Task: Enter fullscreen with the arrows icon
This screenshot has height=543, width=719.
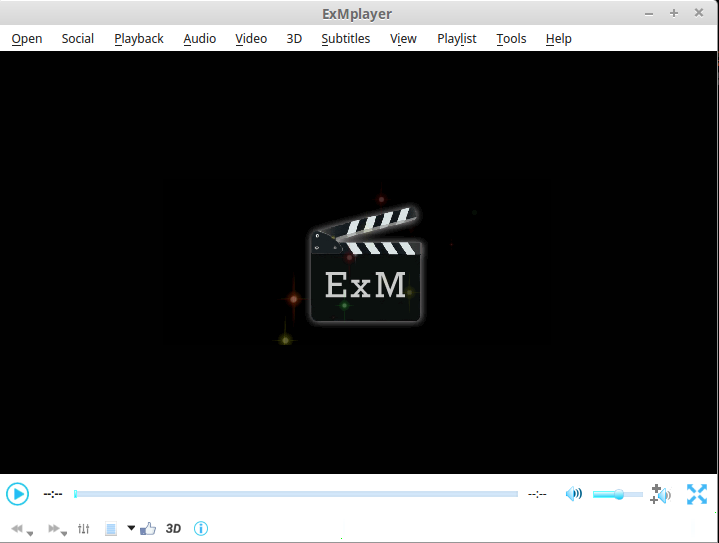Action: (x=697, y=494)
